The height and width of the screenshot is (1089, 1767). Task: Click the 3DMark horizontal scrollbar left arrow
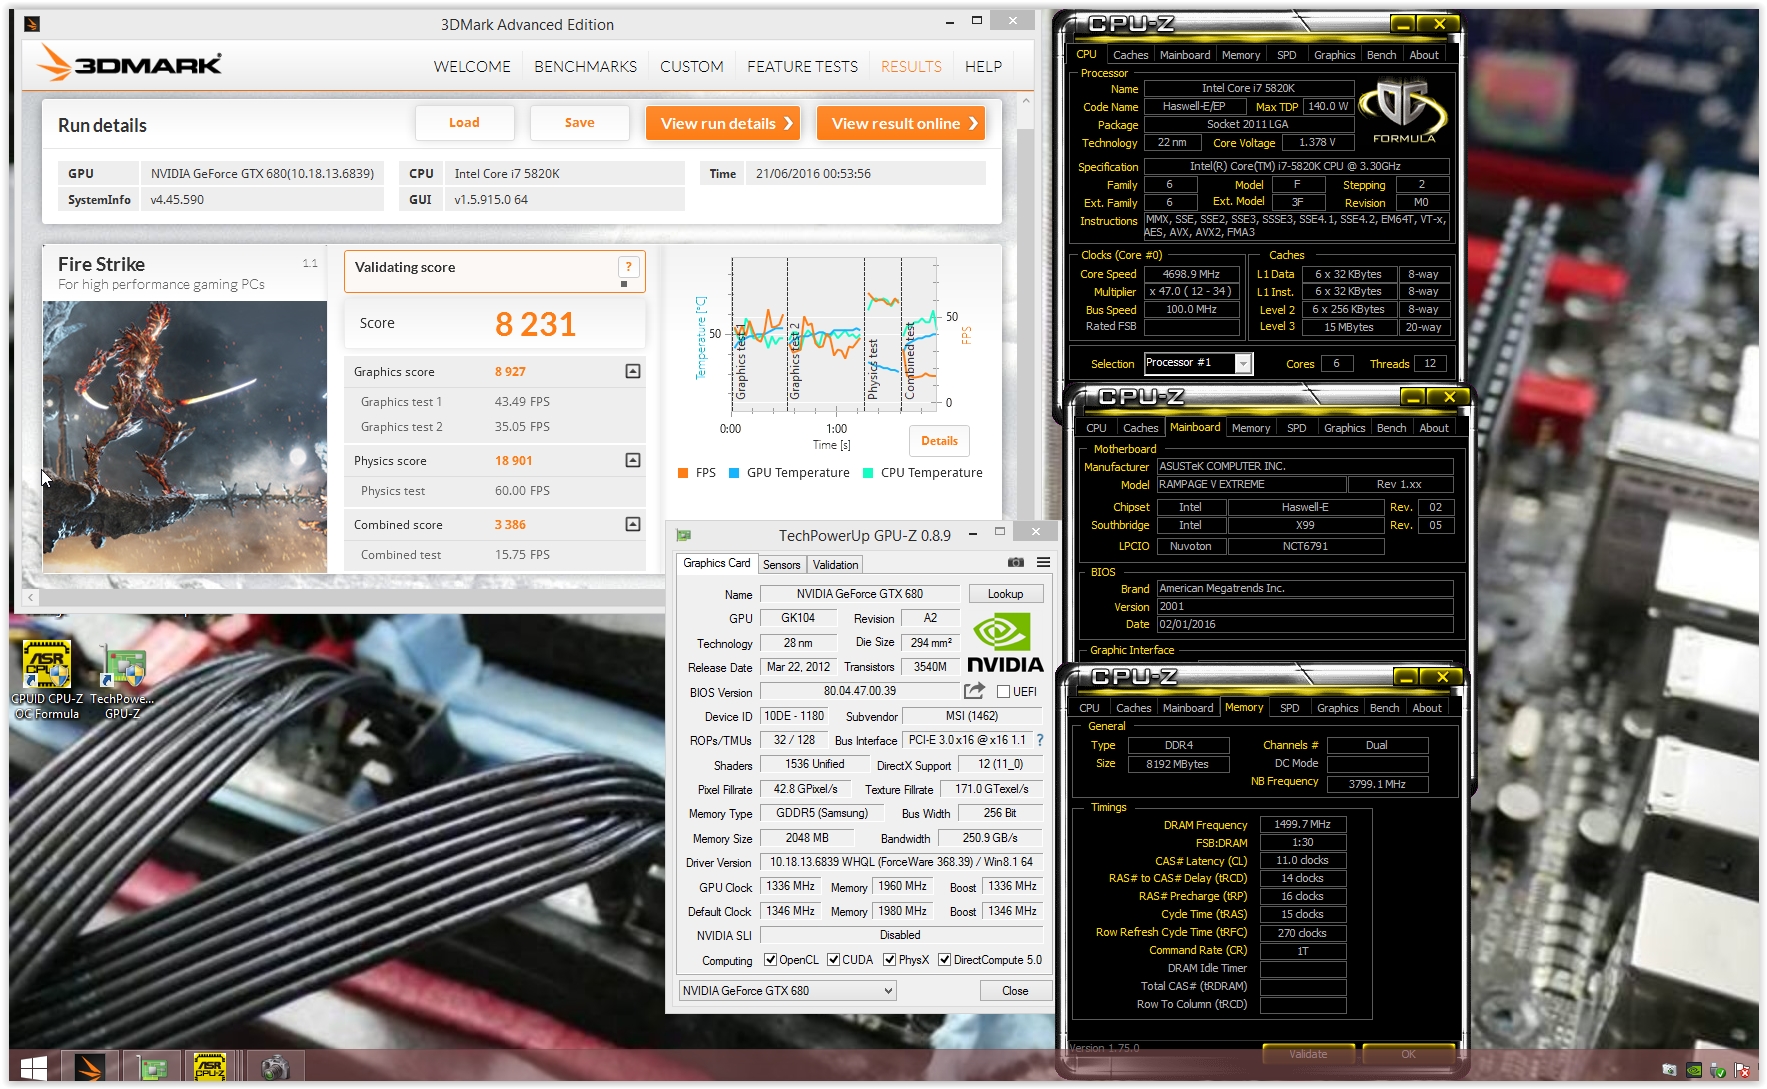pos(31,597)
